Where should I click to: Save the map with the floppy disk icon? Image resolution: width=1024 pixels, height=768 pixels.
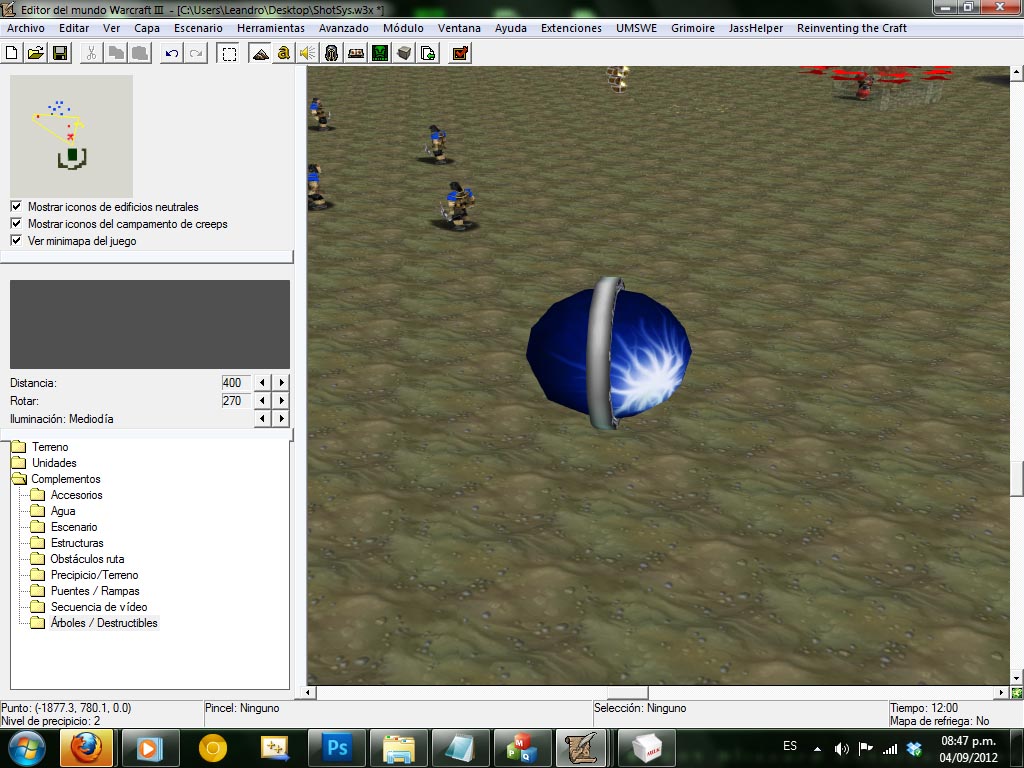[60, 54]
